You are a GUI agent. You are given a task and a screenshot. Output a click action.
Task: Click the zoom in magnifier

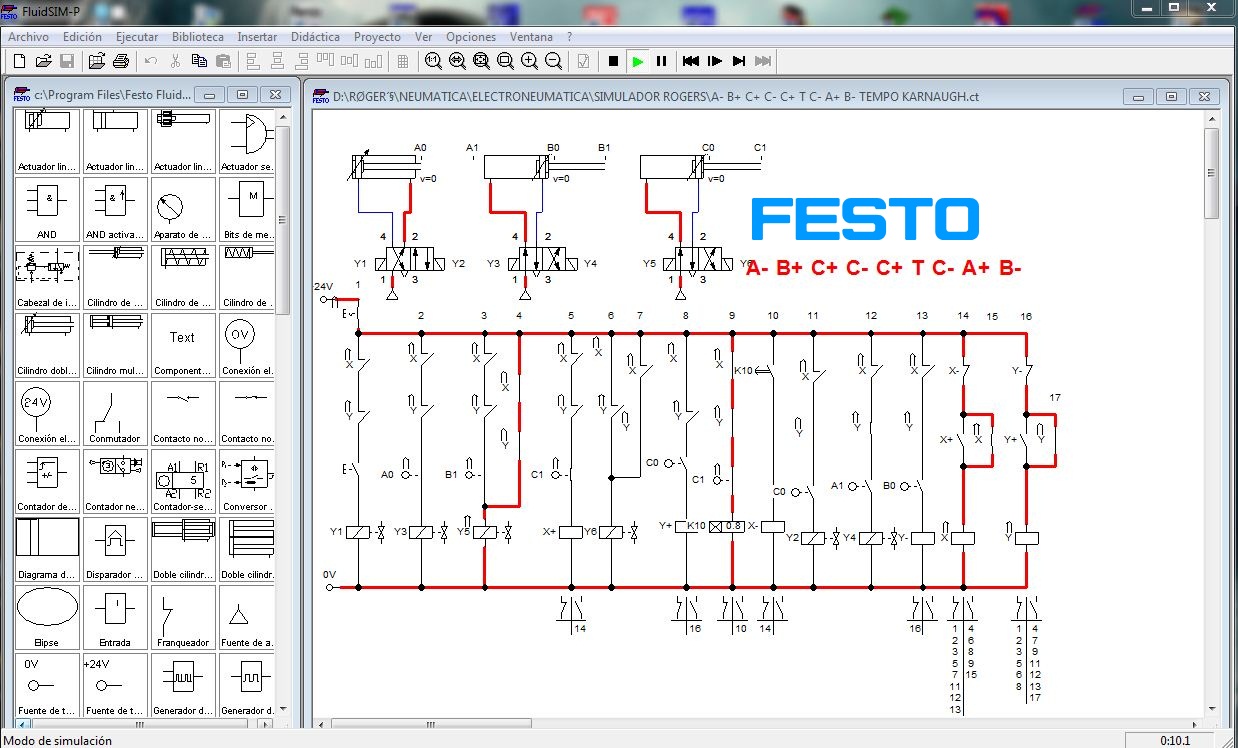529,61
